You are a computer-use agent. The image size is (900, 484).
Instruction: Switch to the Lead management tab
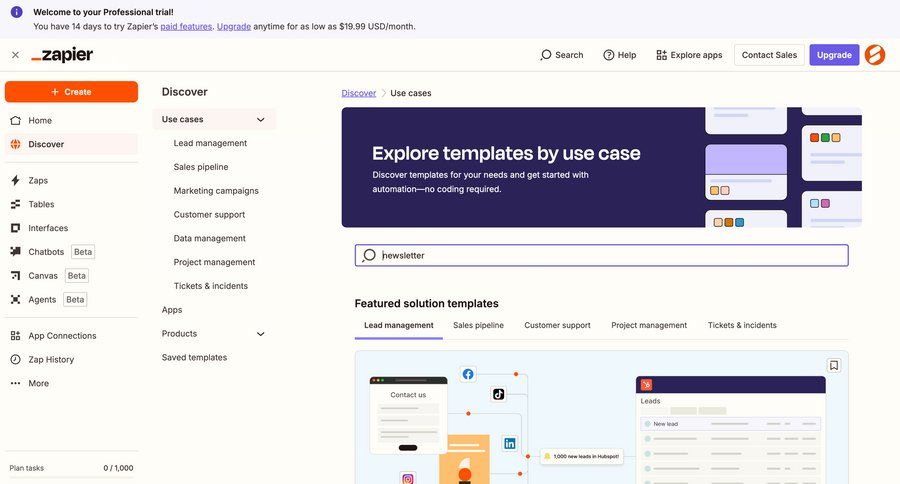(398, 326)
